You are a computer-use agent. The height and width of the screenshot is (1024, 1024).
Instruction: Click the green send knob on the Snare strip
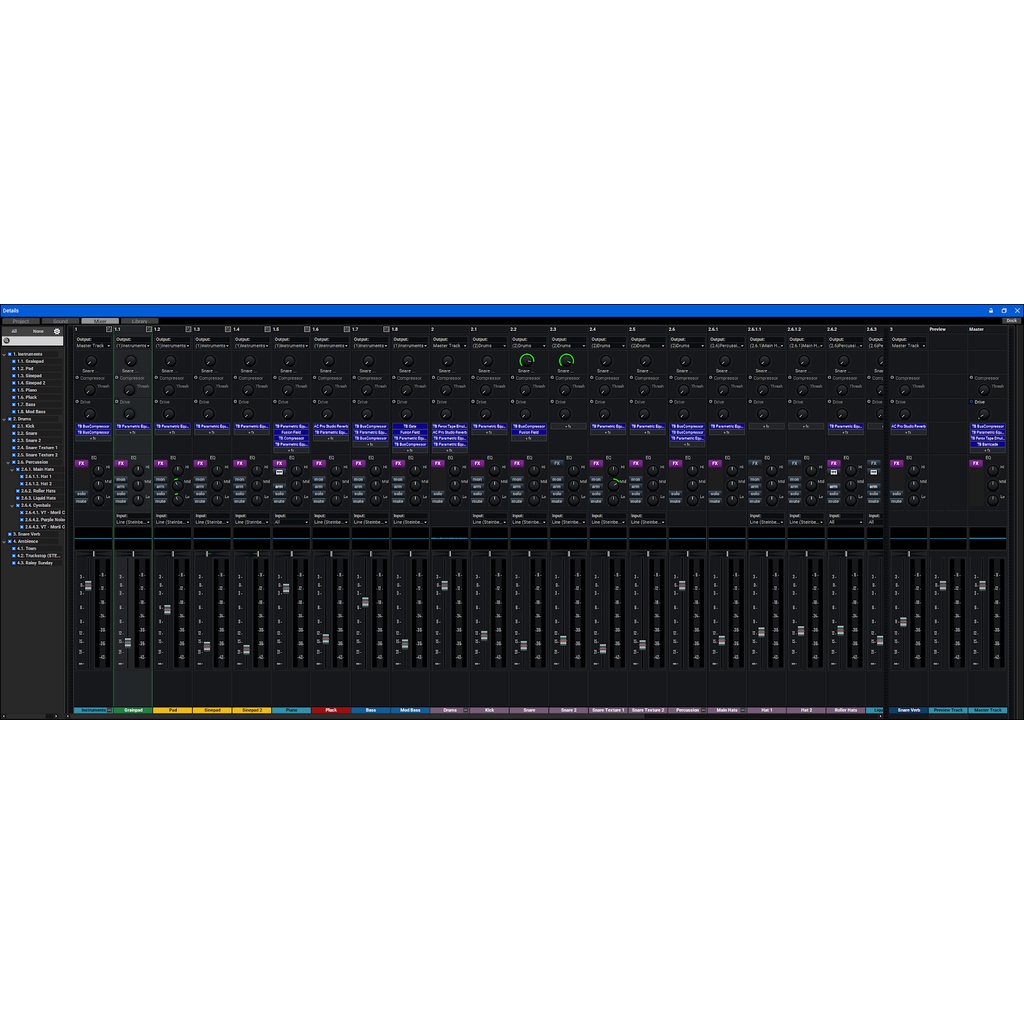[x=526, y=360]
